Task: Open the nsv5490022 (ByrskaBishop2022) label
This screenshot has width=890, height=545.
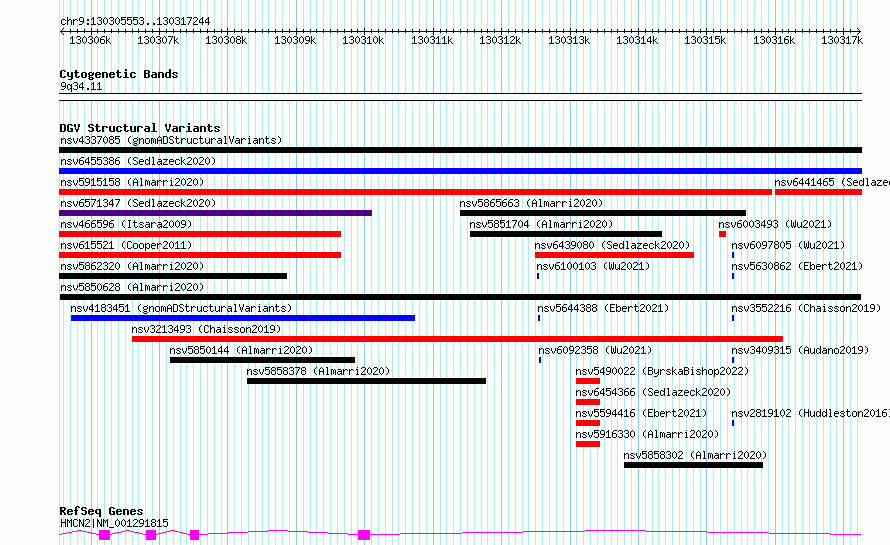Action: [x=662, y=371]
